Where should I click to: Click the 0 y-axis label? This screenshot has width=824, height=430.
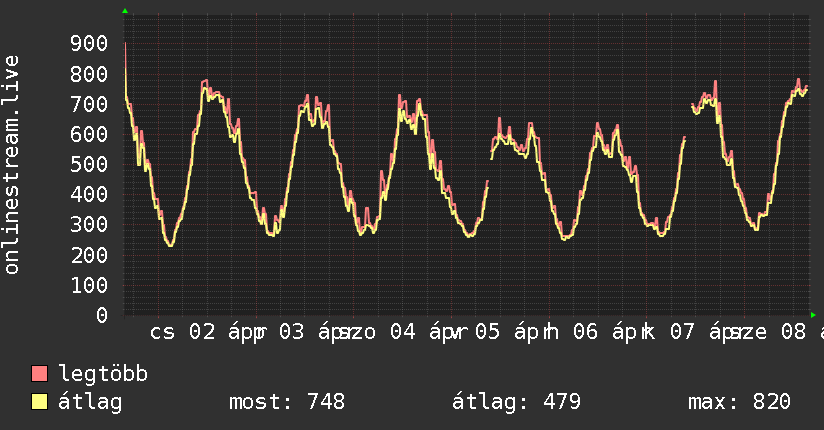pos(101,315)
